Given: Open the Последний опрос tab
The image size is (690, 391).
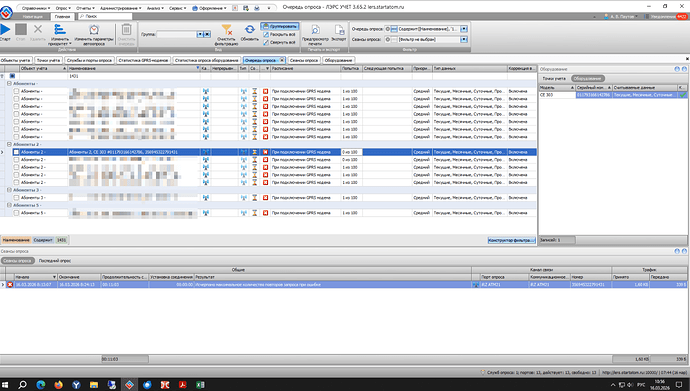Looking at the screenshot, I should point(55,261).
